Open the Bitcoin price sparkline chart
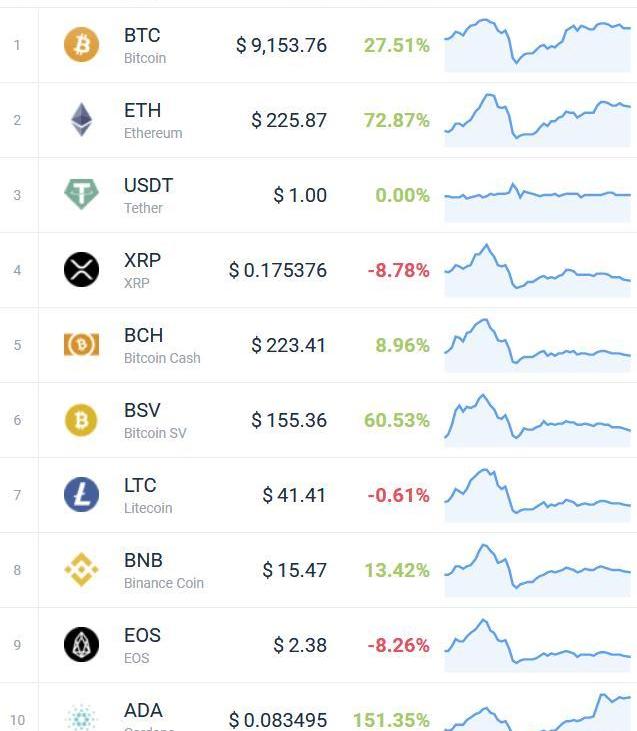 click(537, 45)
